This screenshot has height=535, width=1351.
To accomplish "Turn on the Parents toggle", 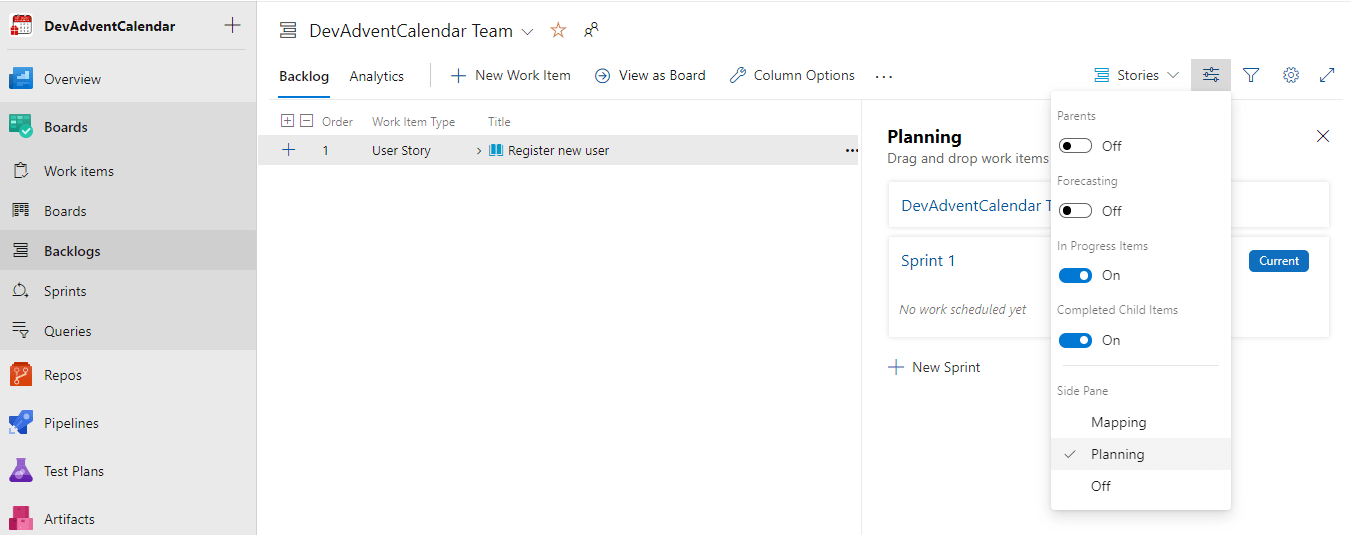I will pos(1075,146).
